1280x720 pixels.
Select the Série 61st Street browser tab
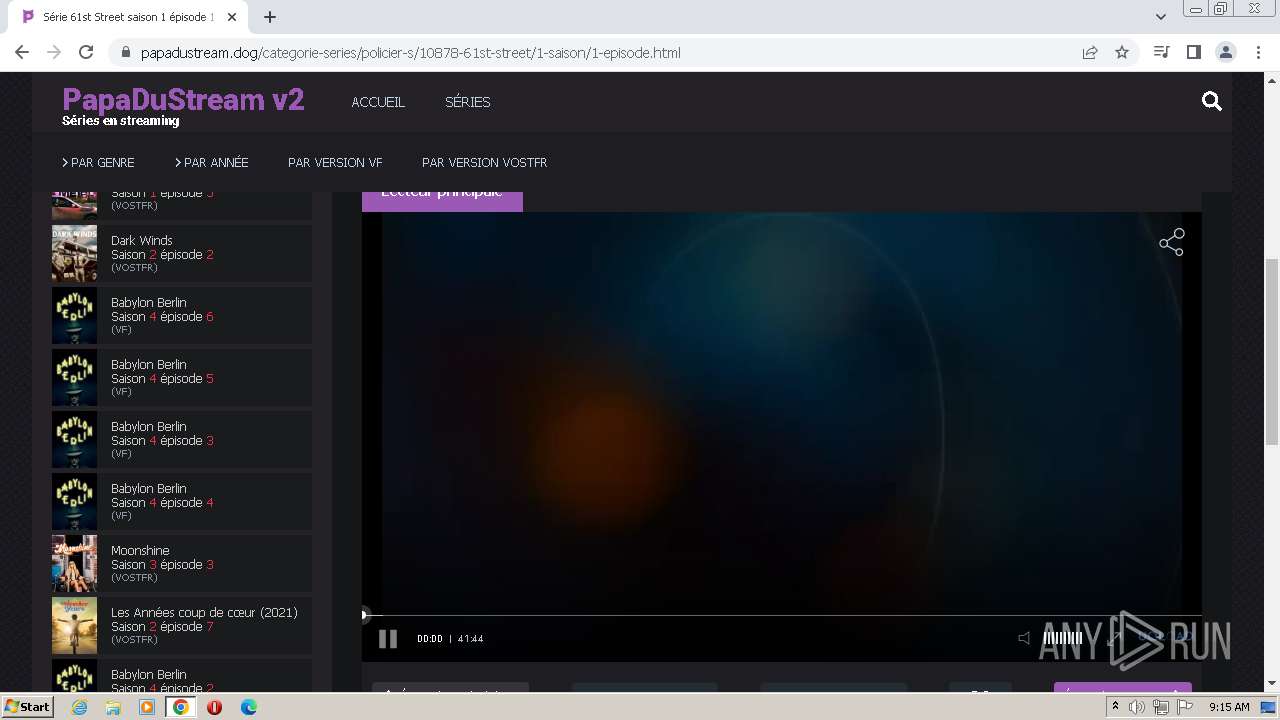coord(128,17)
